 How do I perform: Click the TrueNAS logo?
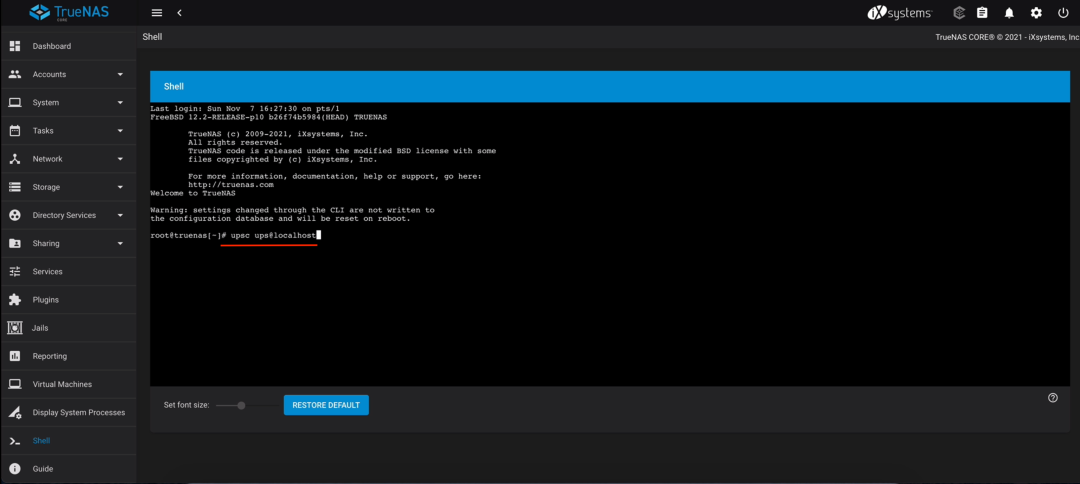click(69, 12)
